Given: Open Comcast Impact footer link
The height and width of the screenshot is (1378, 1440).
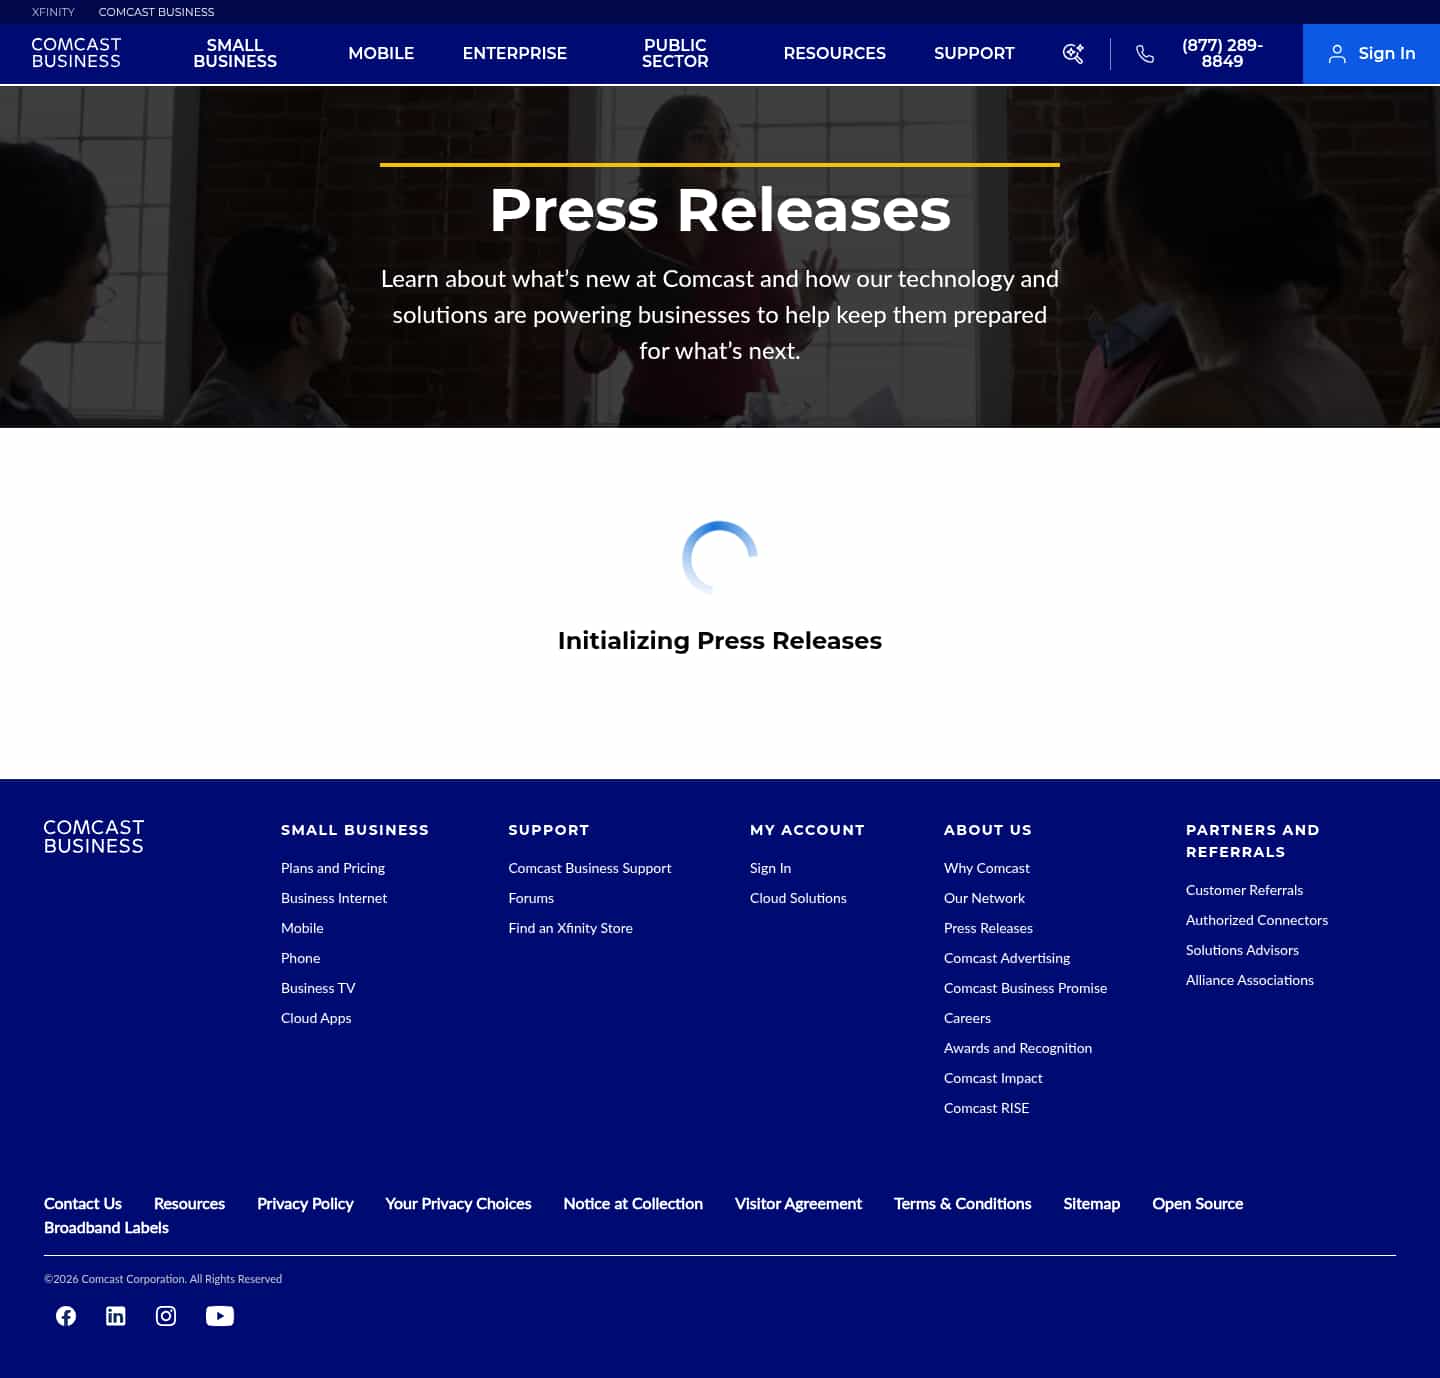Looking at the screenshot, I should (993, 1078).
